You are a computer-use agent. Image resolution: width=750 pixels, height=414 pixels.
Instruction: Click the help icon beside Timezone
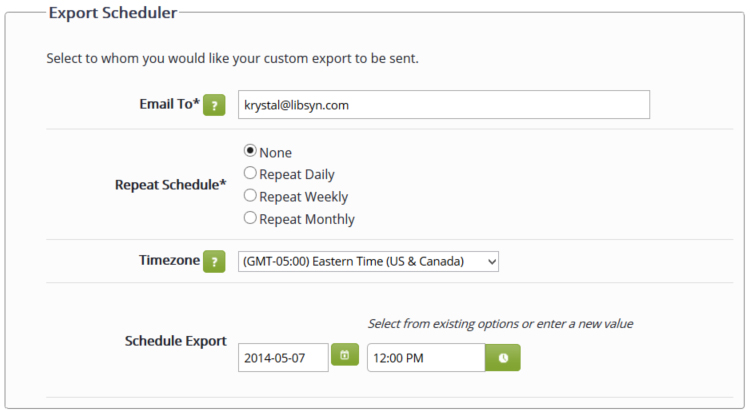pos(214,261)
